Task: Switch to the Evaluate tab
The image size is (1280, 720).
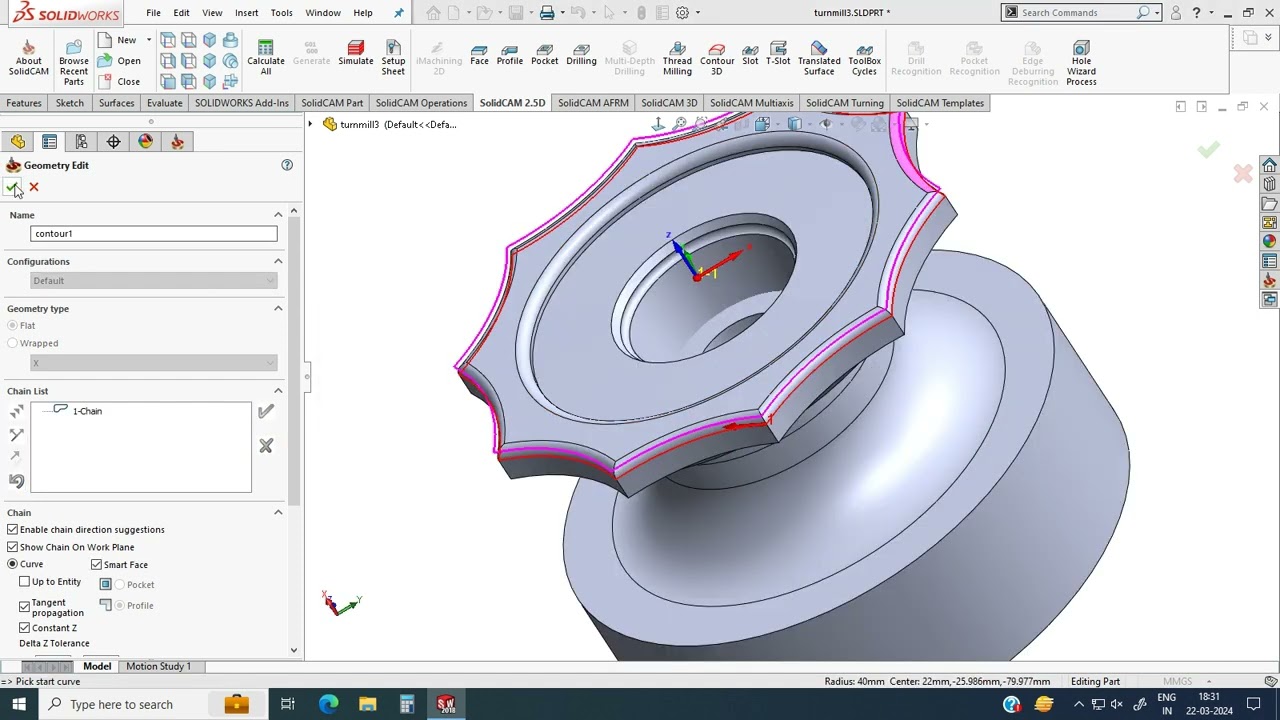Action: (x=164, y=103)
